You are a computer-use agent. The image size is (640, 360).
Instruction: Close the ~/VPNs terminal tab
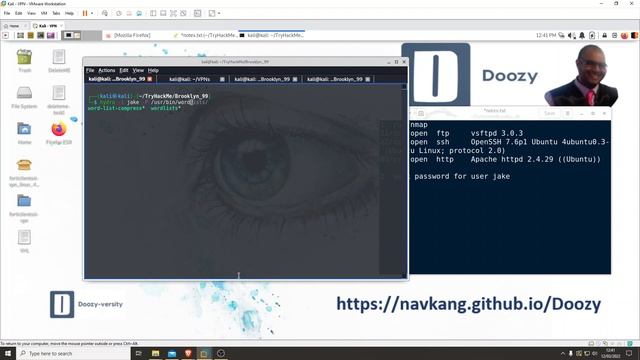coord(222,79)
